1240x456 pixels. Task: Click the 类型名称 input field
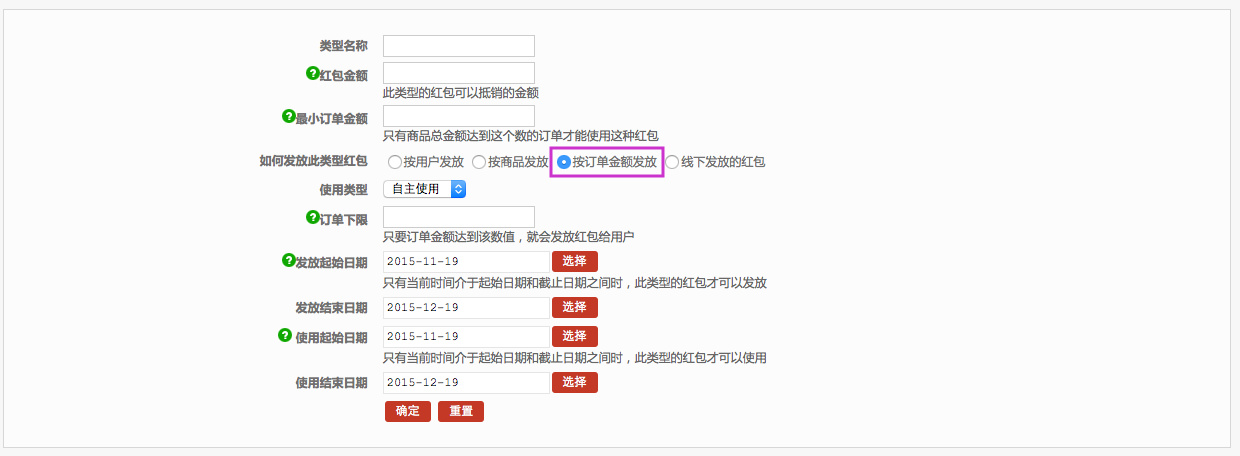click(x=459, y=46)
